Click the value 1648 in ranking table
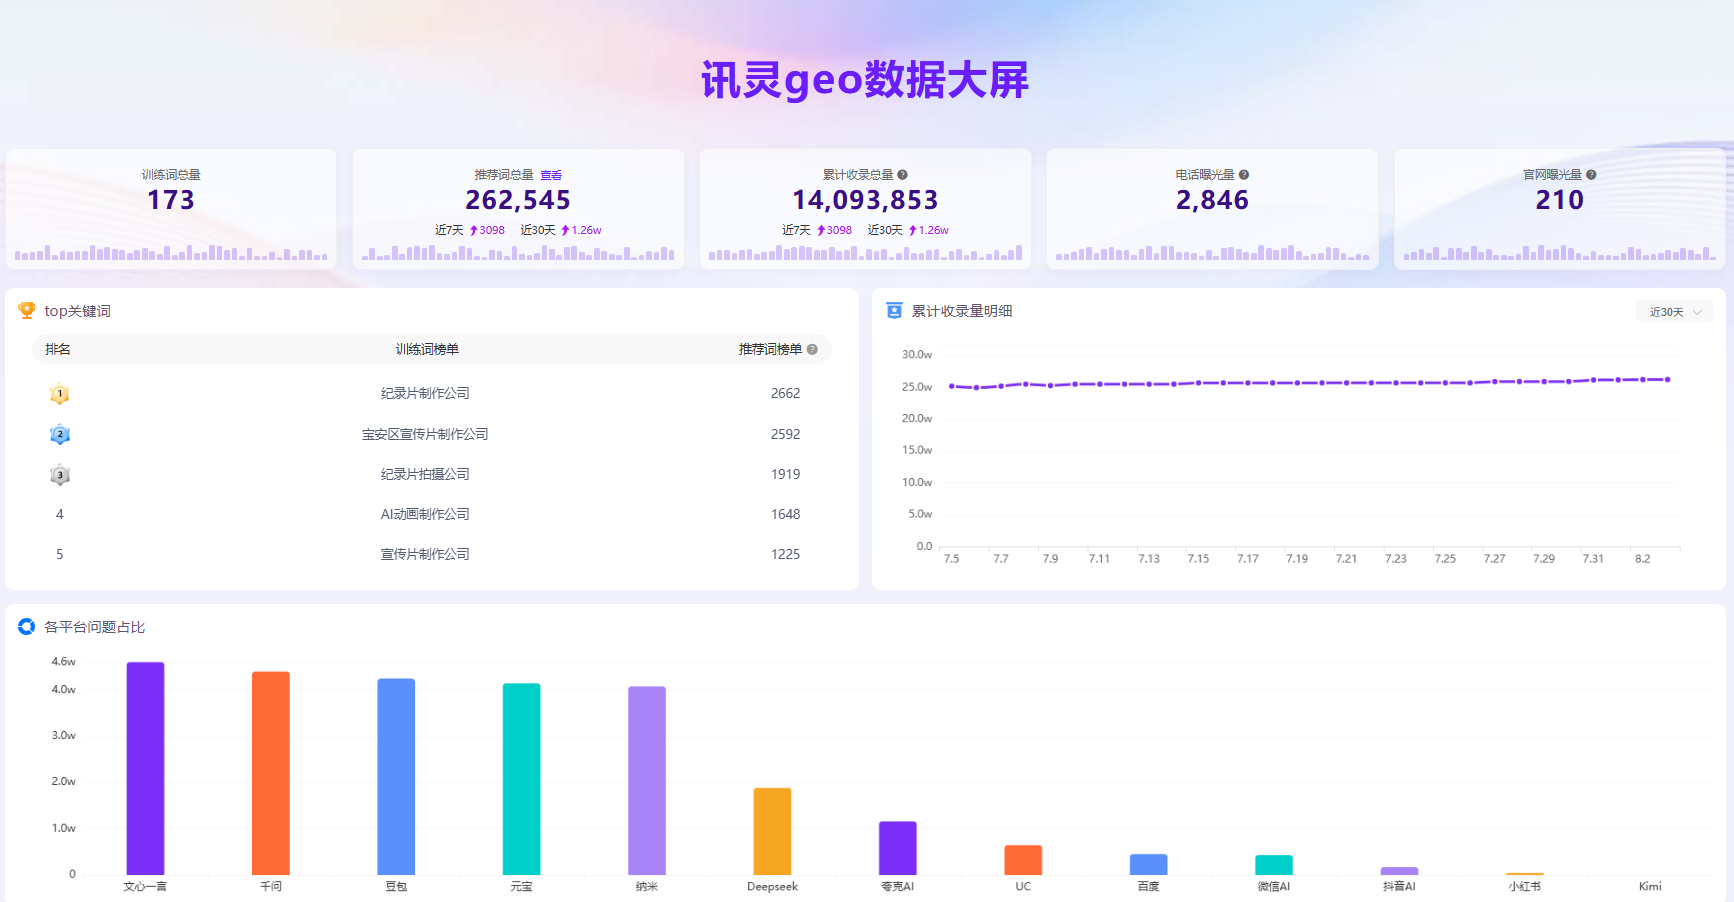Image resolution: width=1734 pixels, height=902 pixels. click(x=785, y=514)
